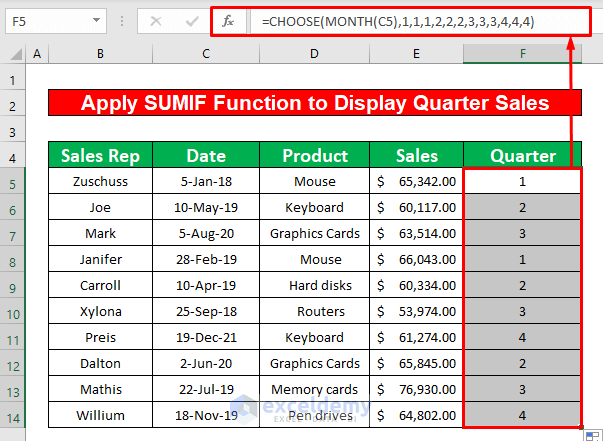603x441 pixels.
Task: Select the title cell about SUMIF Function
Action: coord(315,103)
